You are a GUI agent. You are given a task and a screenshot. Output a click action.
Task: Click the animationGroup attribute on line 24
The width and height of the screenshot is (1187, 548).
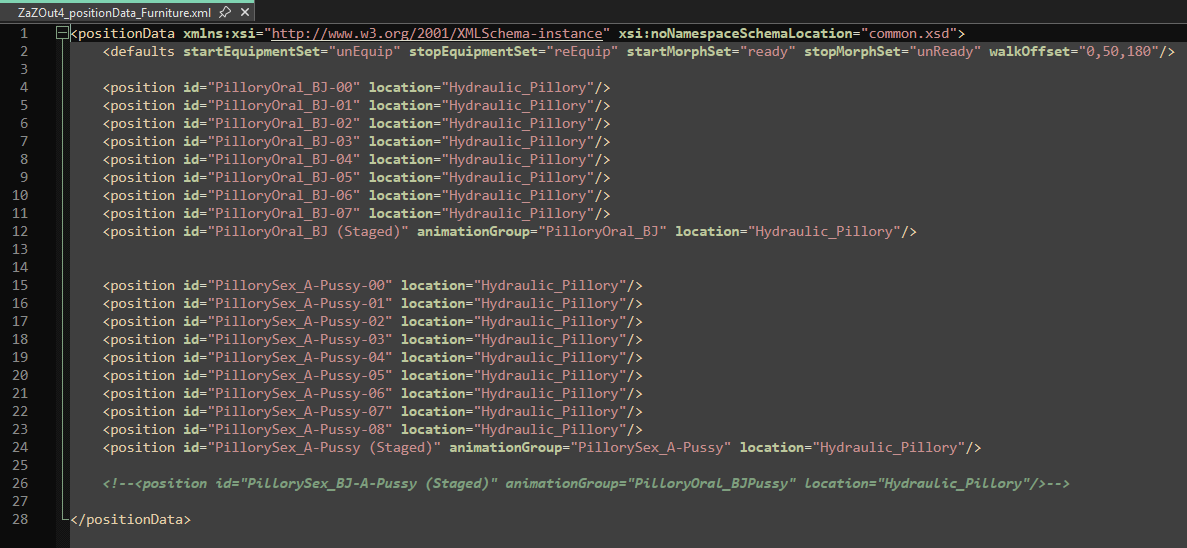coord(505,447)
